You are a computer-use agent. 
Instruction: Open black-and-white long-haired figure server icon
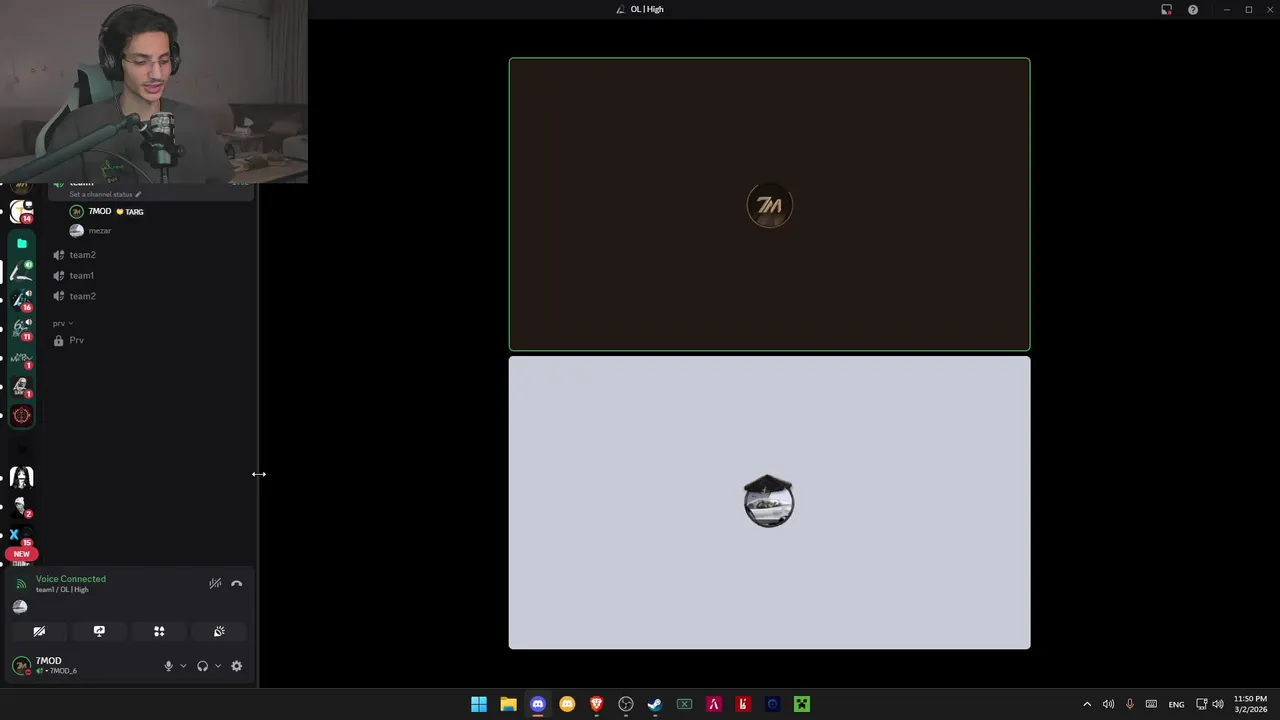[21, 478]
